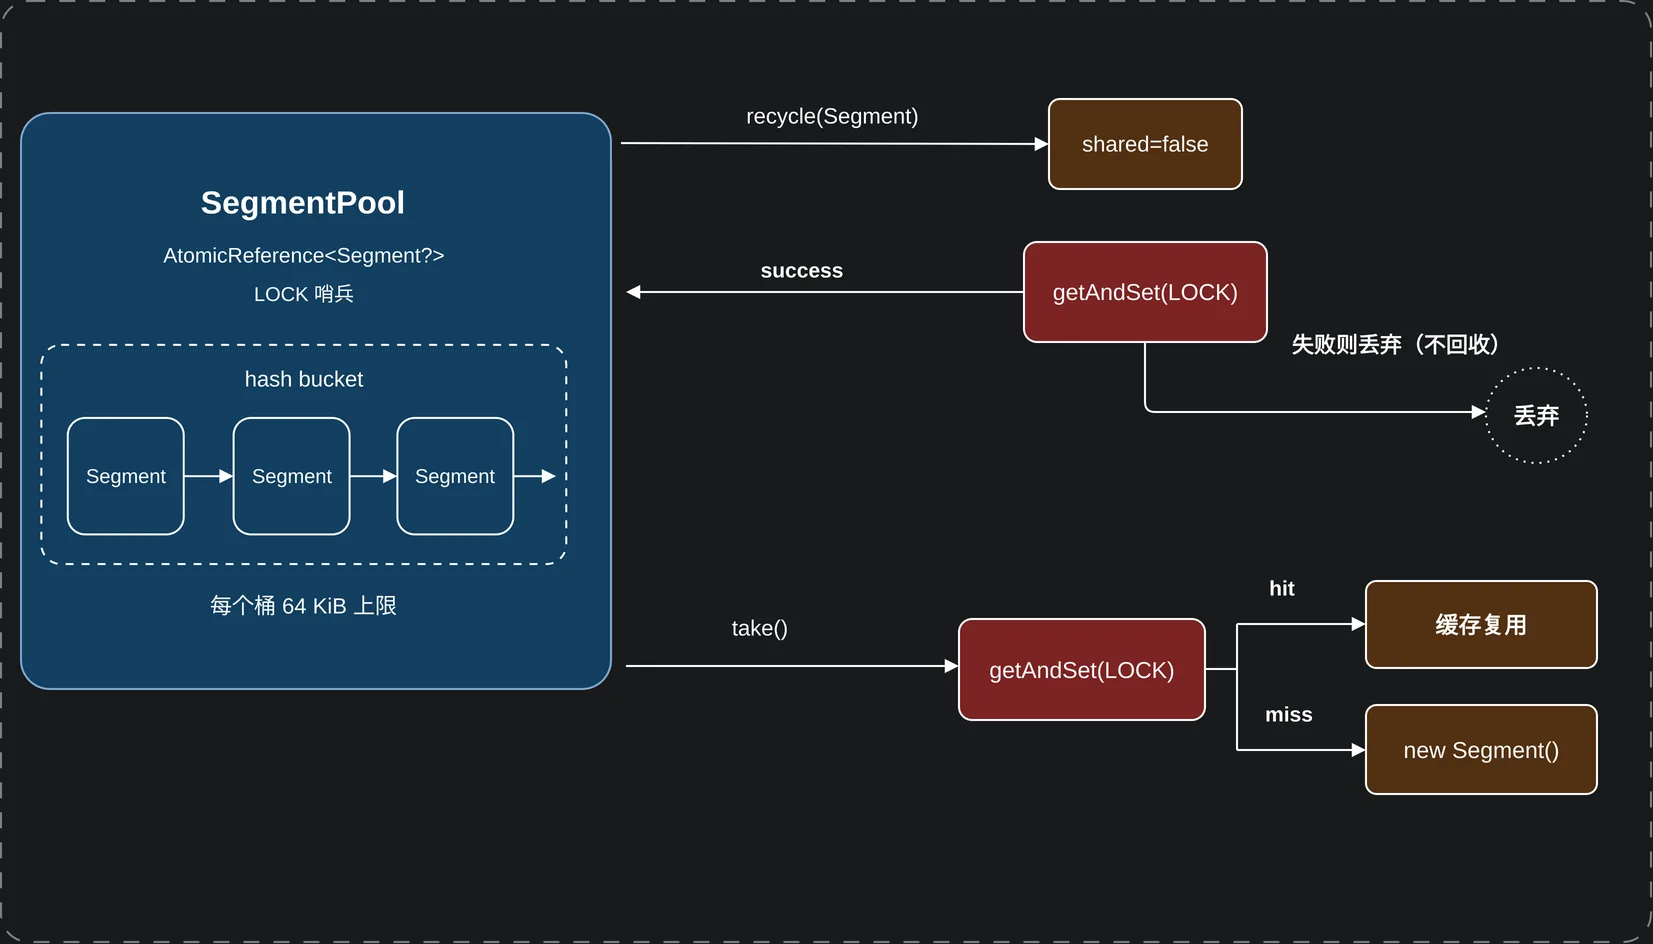Image resolution: width=1653 pixels, height=944 pixels.
Task: Click the dotted 丢弃 circle
Action: click(x=1537, y=415)
